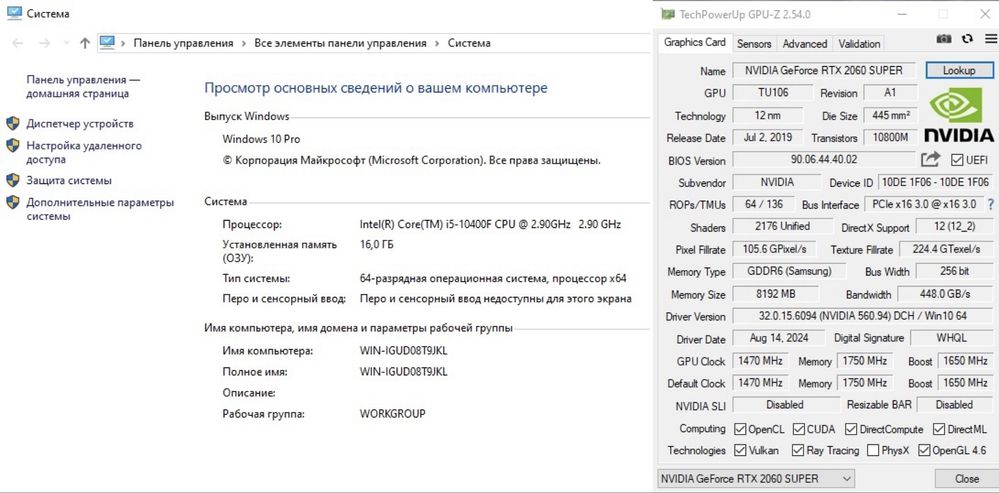Toggle the DirectML checkbox
The height and width of the screenshot is (493, 999).
point(938,429)
